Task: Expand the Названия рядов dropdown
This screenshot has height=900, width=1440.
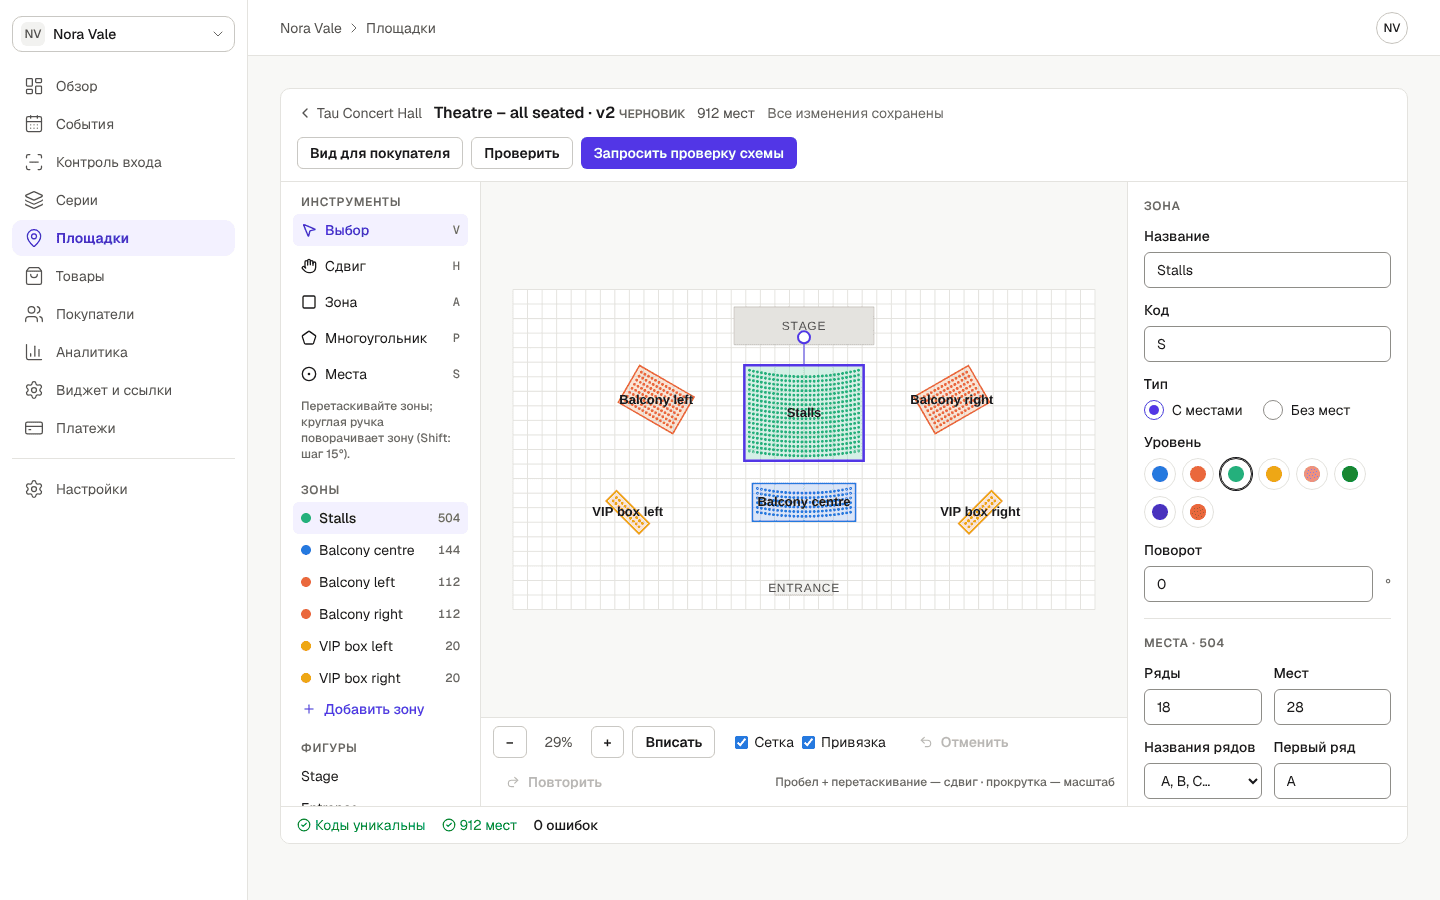Action: click(1202, 781)
